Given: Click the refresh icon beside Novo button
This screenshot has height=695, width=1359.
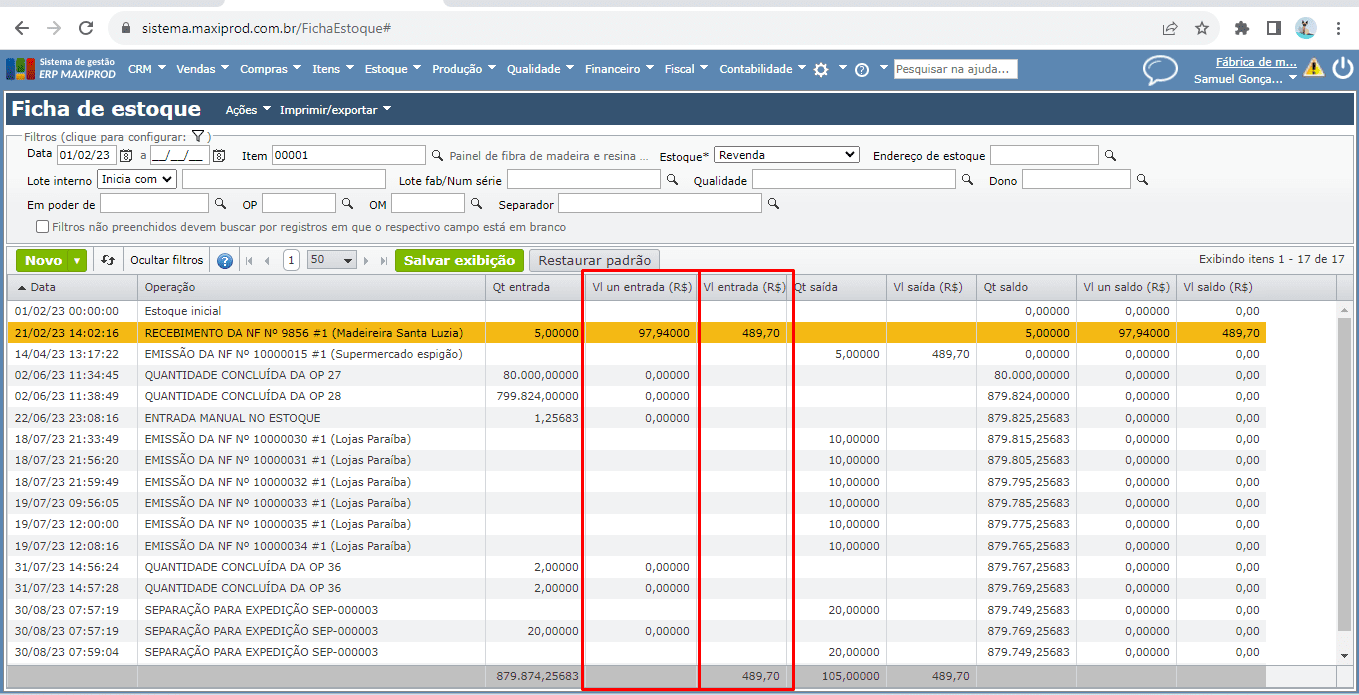Looking at the screenshot, I should point(108,261).
